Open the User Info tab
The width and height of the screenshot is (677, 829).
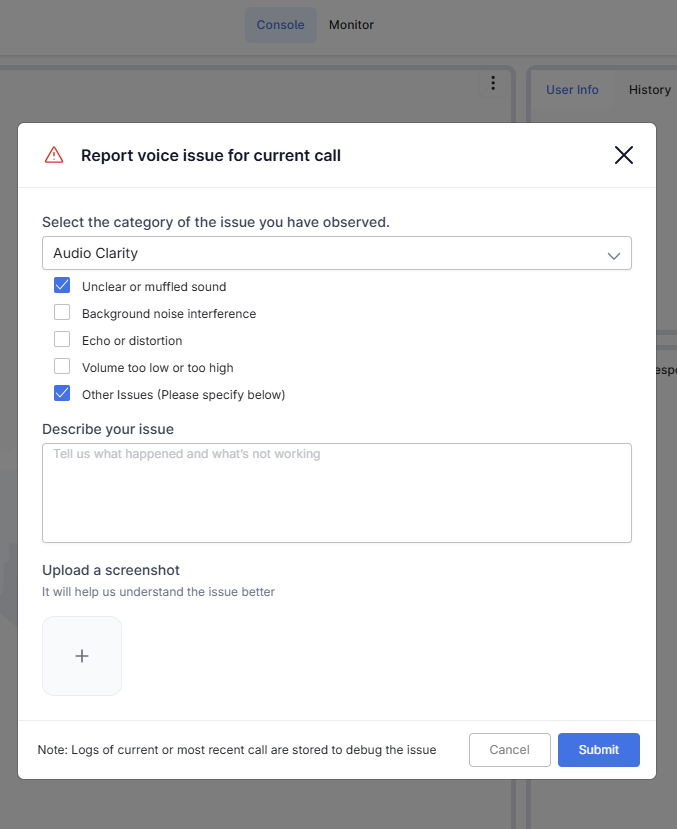(x=572, y=90)
